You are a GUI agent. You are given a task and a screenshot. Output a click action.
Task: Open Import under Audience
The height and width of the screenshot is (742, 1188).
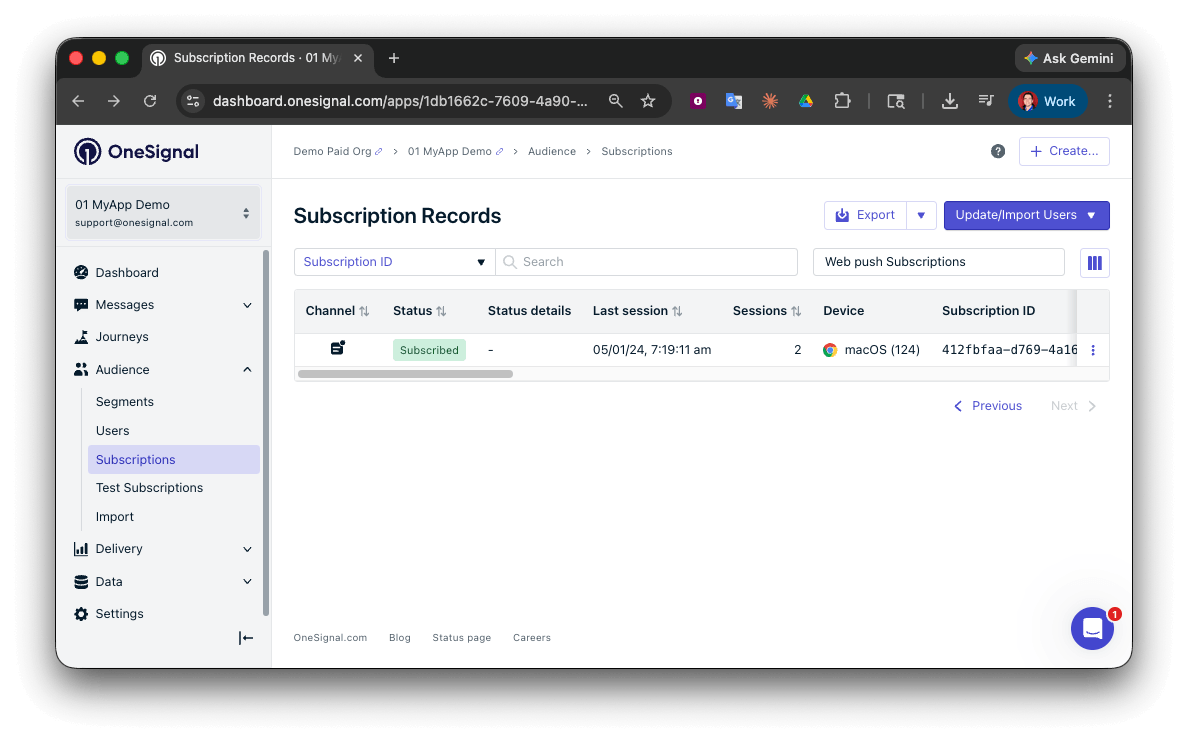point(114,517)
